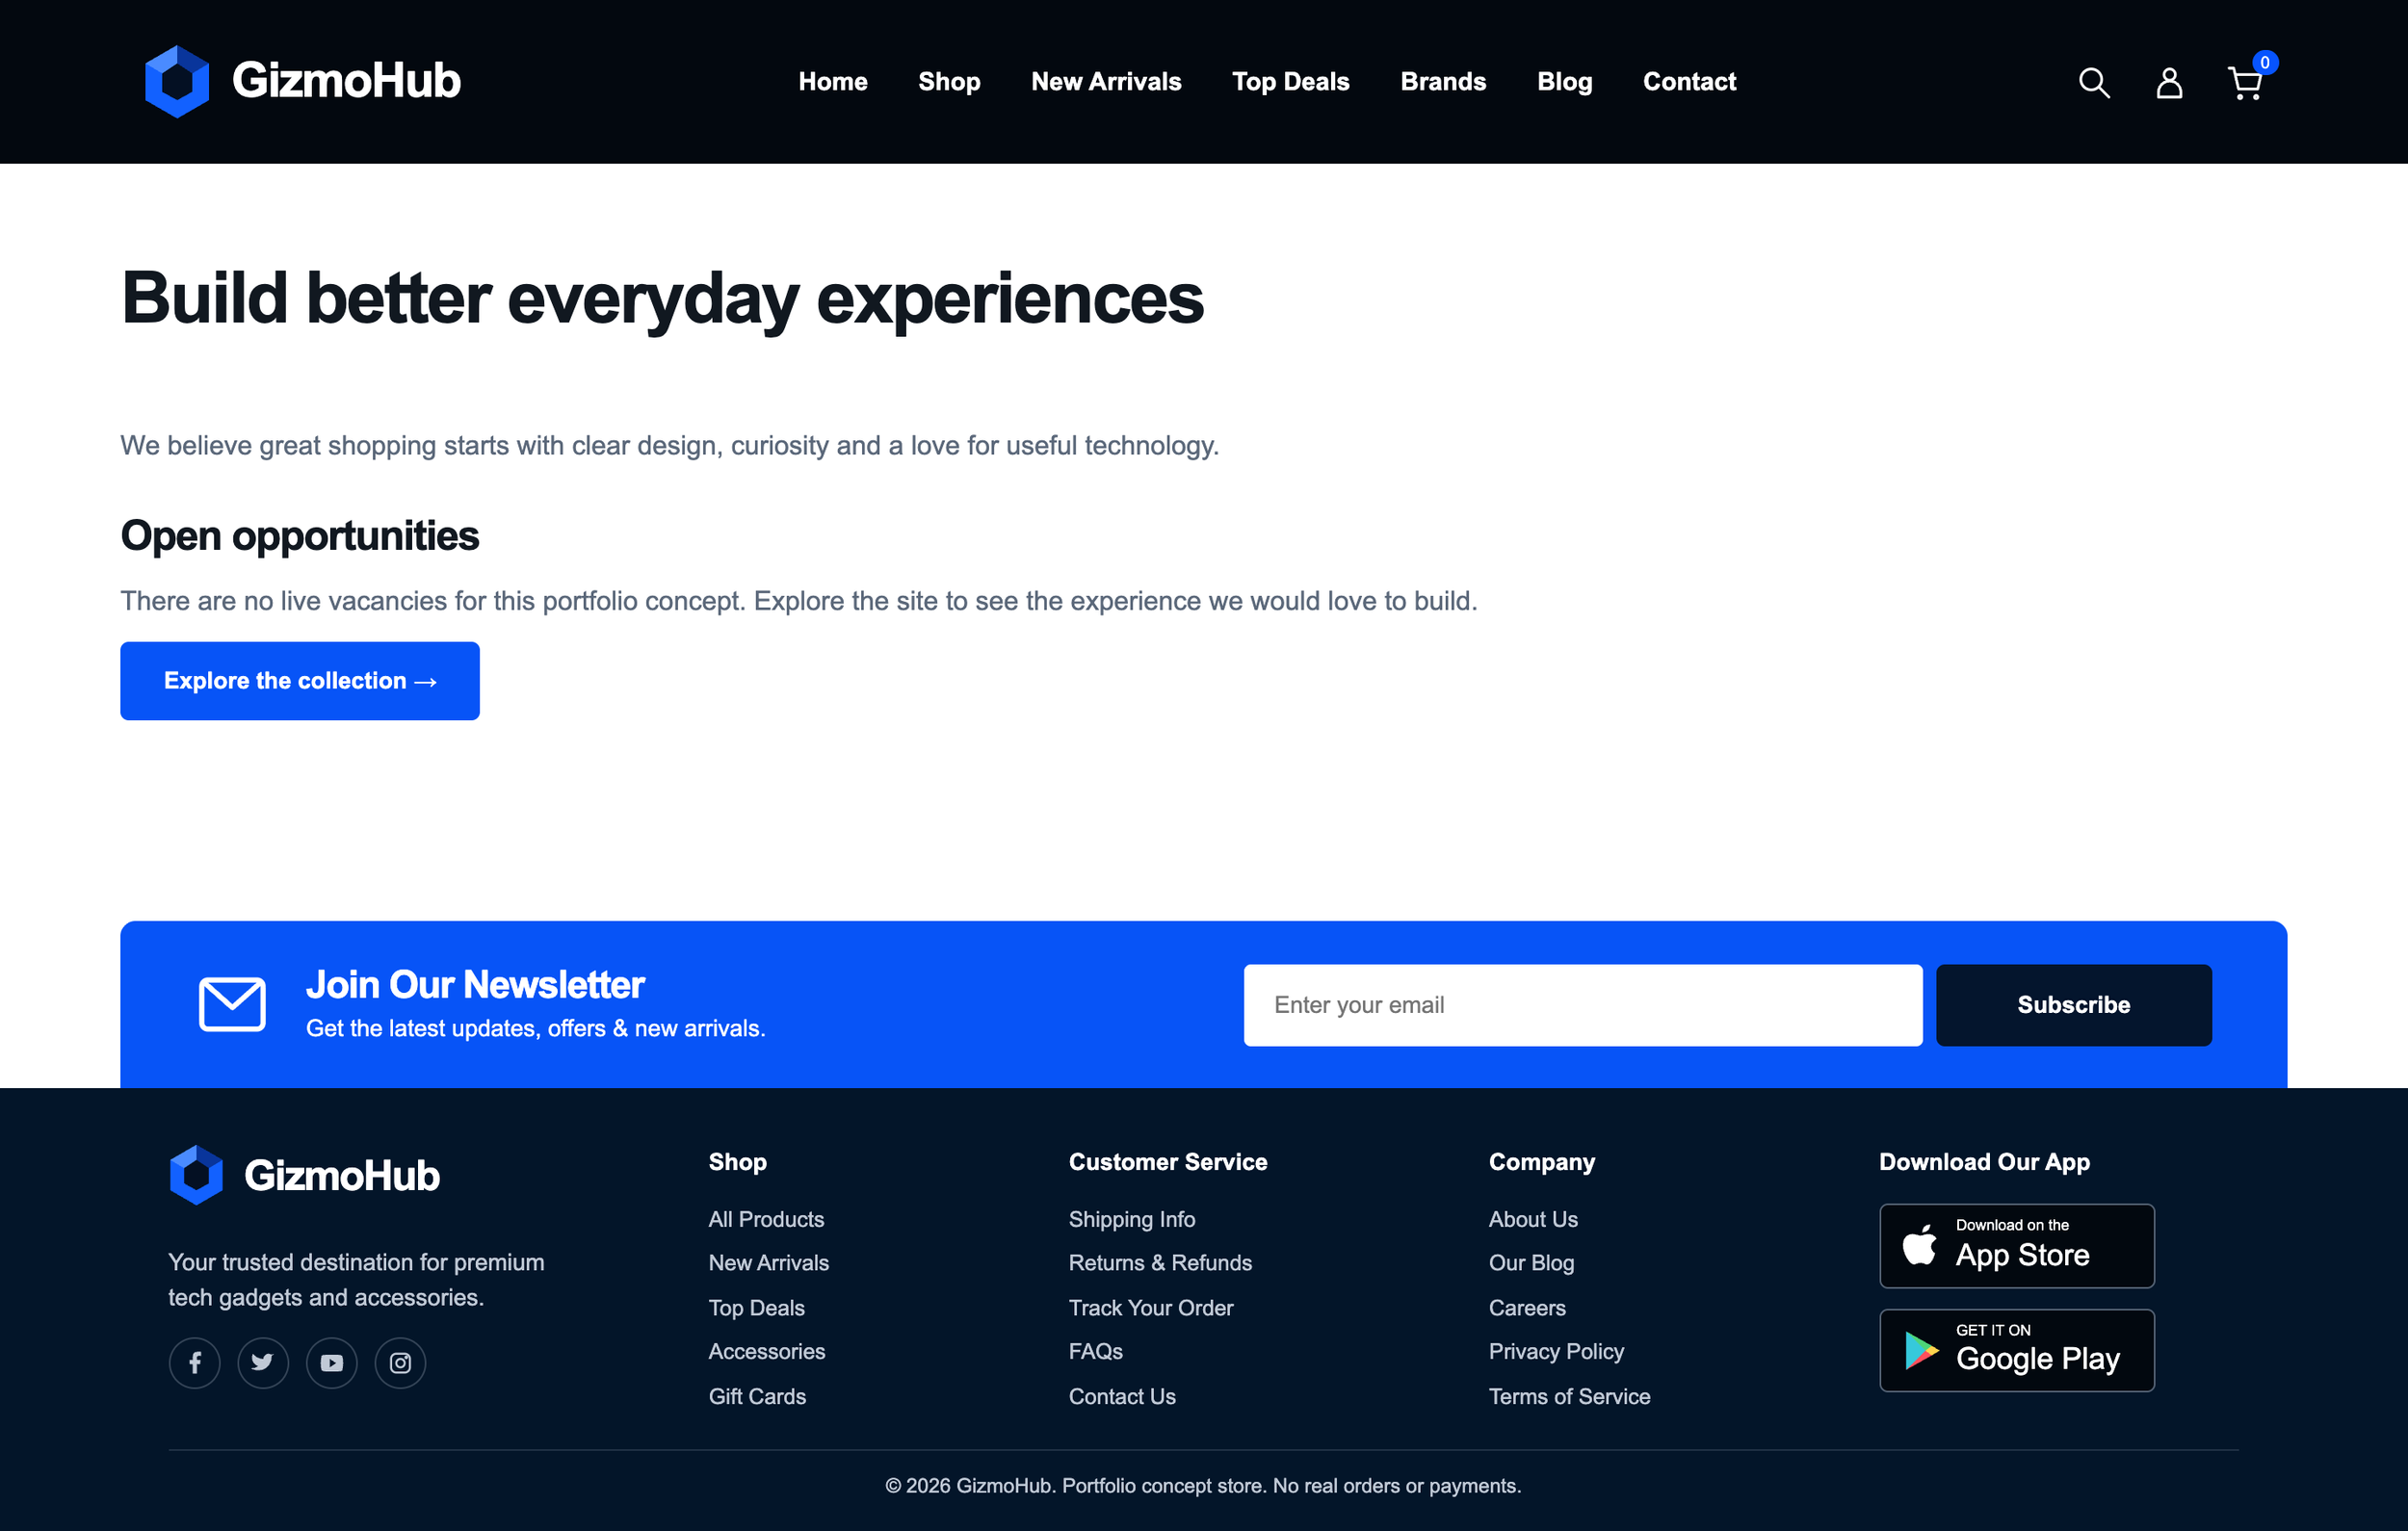Open Top Deals footer link
This screenshot has height=1531, width=2408.
coord(756,1308)
